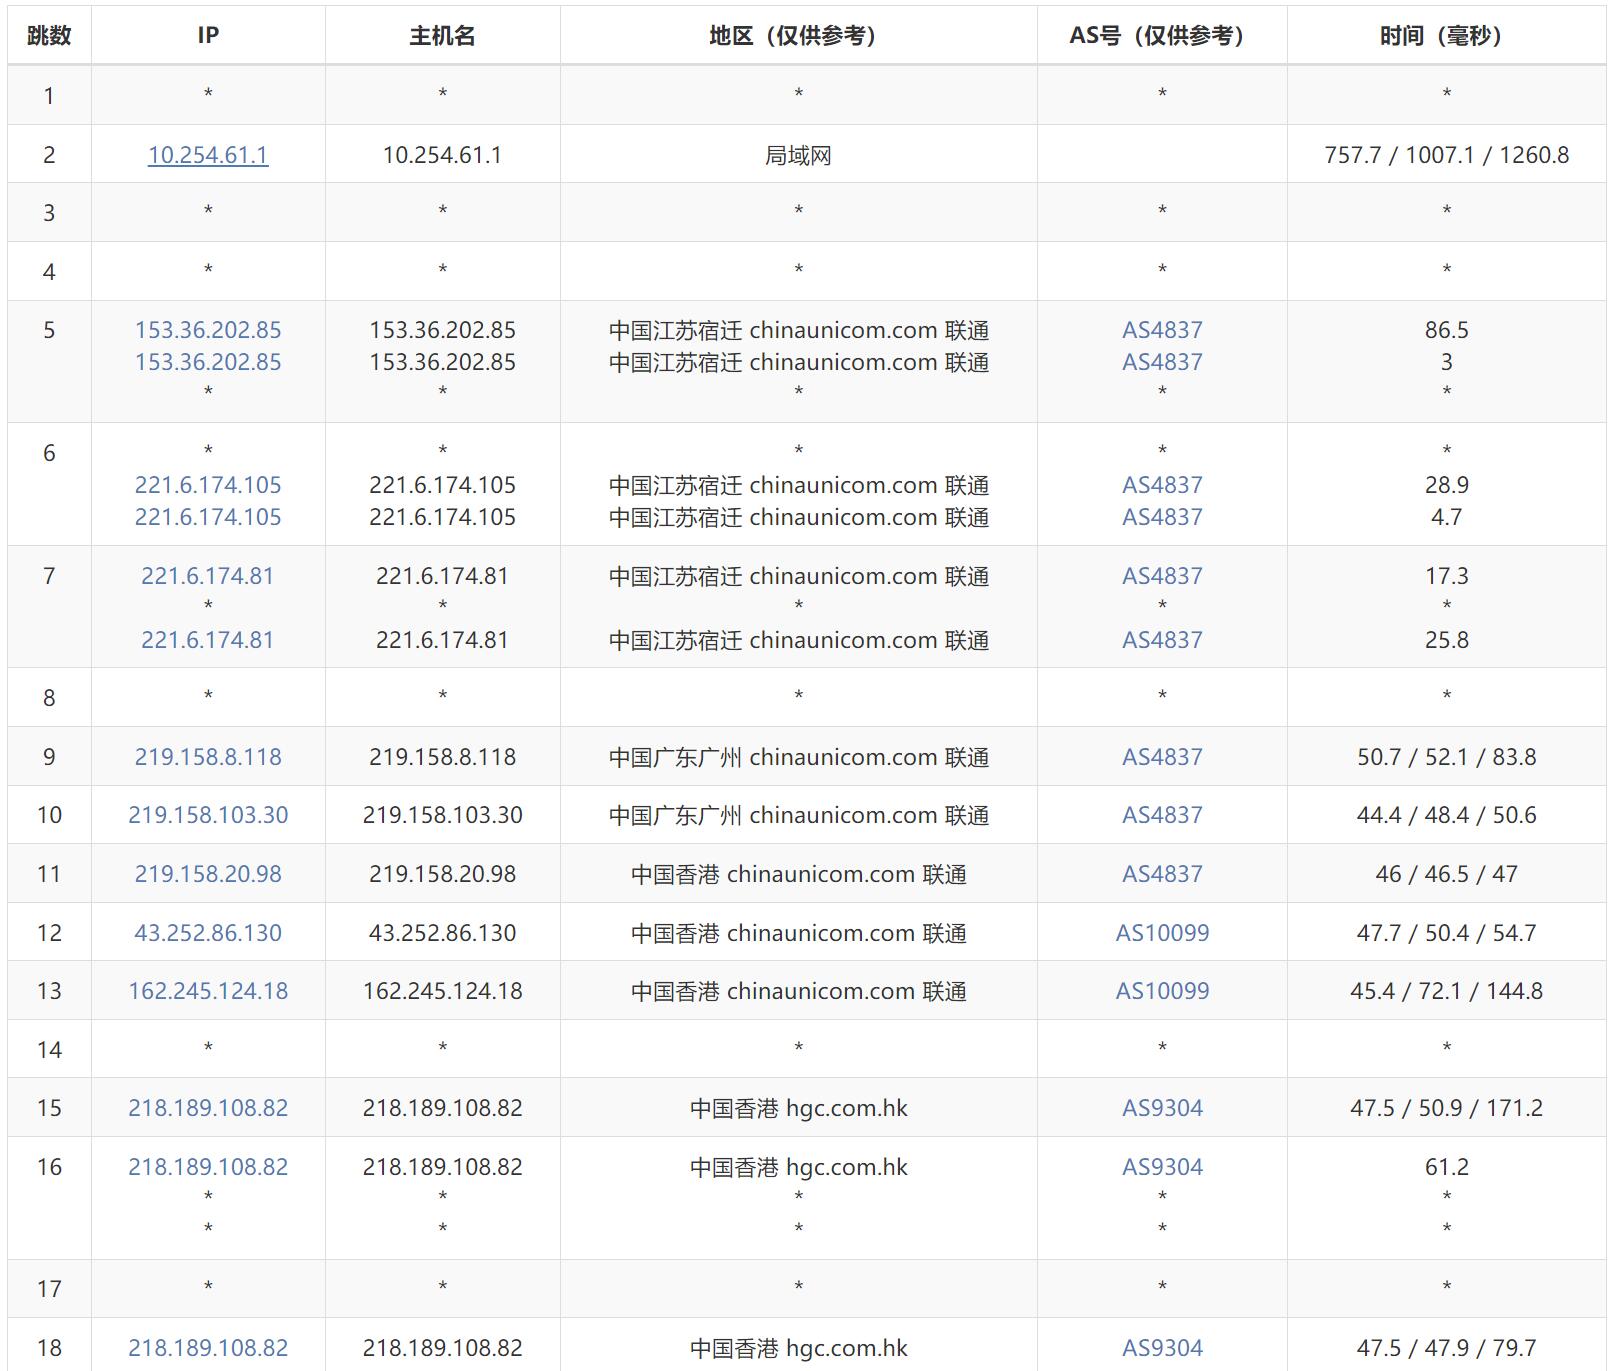Viewport: 1610px width, 1371px height.
Task: Open AS4837 link in hop 11 row
Action: [x=1162, y=874]
